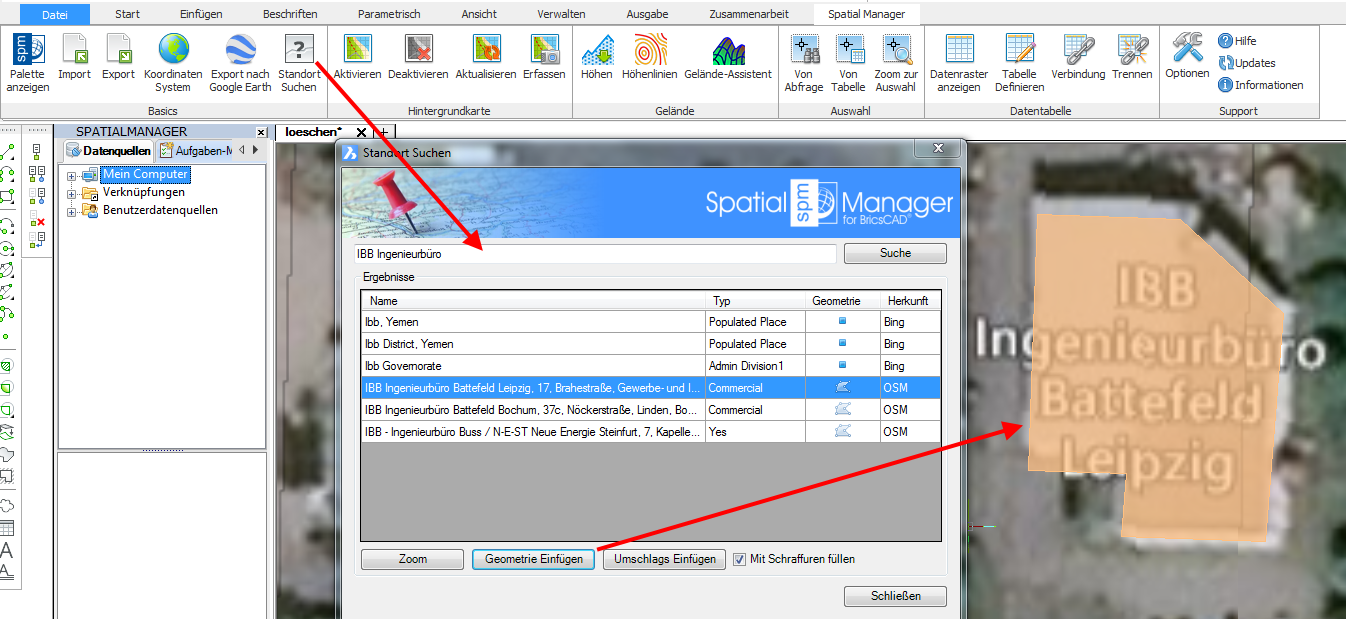Switch to the Aufgaben tab
Screen dimensions: 1346x619
[x=195, y=150]
